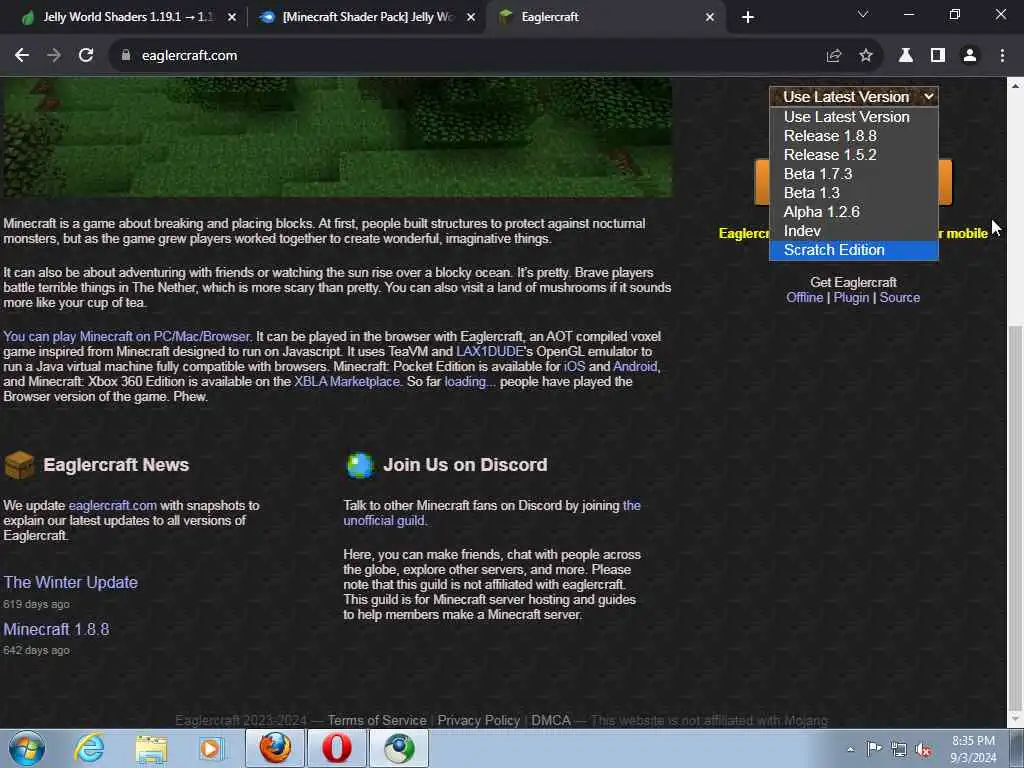Click the scrollbar up arrow
The image size is (1024, 768).
pyautogui.click(x=1015, y=85)
